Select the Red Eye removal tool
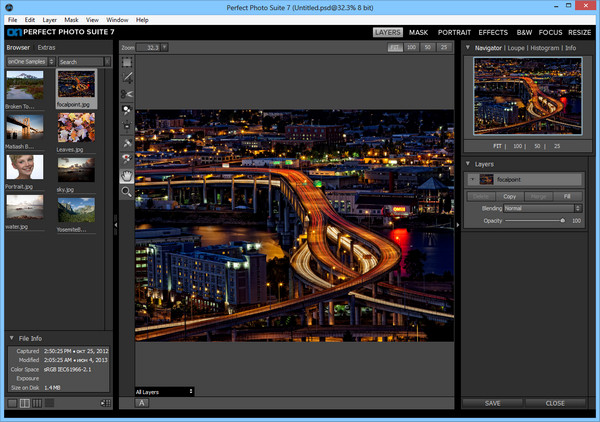The image size is (600, 422). click(x=127, y=159)
